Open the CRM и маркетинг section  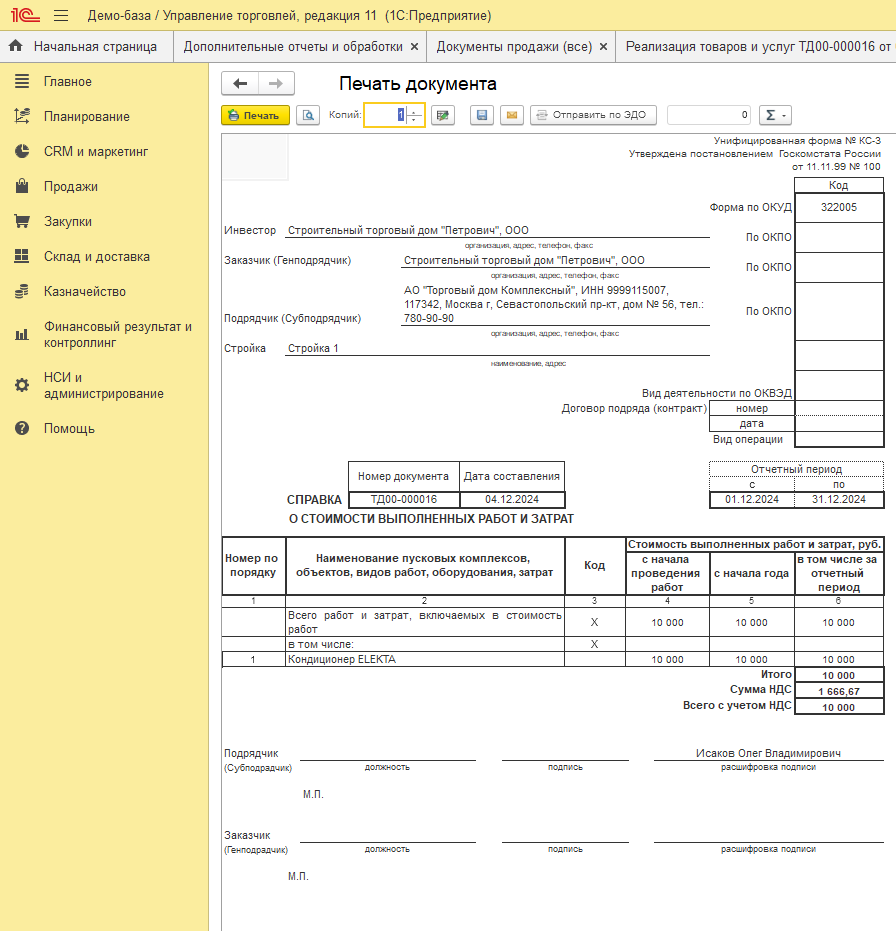pyautogui.click(x=96, y=151)
